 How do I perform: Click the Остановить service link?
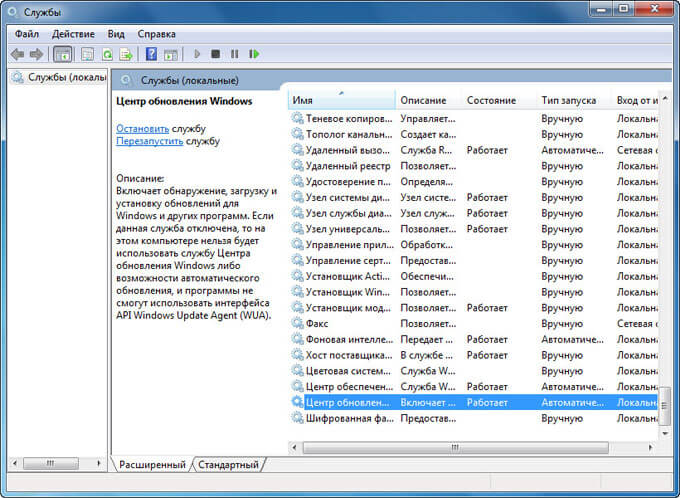pyautogui.click(x=143, y=129)
